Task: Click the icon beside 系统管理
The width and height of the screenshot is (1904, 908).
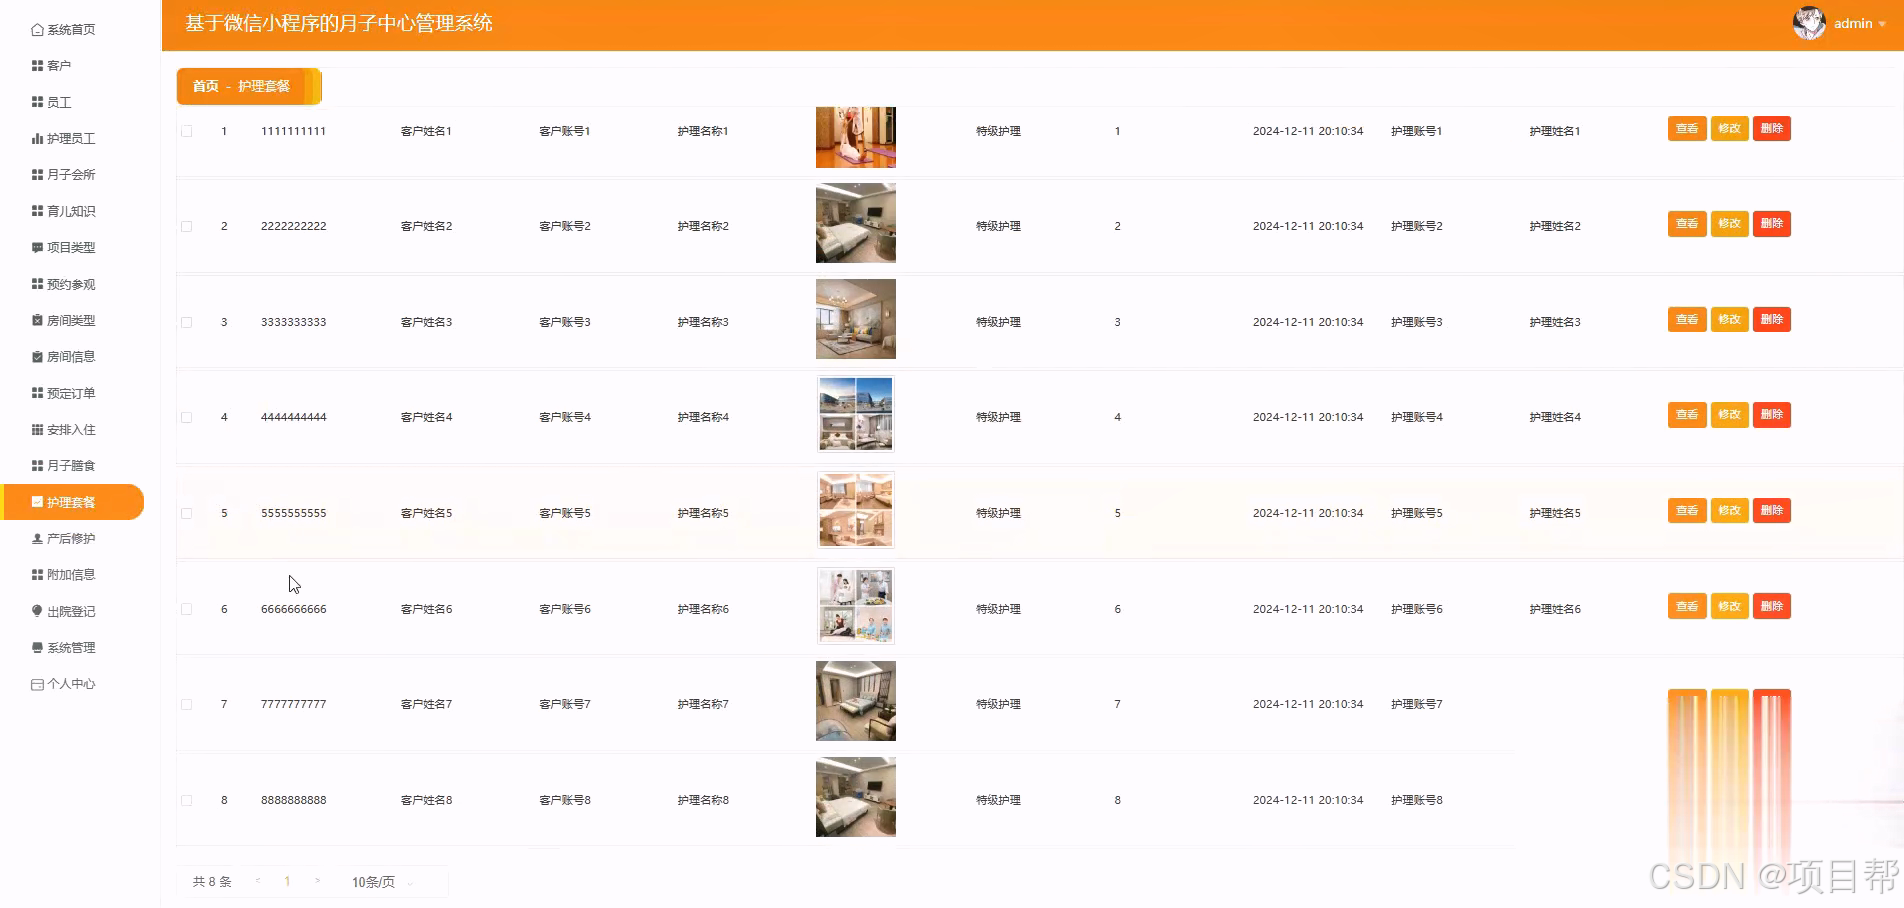Action: pyautogui.click(x=37, y=648)
